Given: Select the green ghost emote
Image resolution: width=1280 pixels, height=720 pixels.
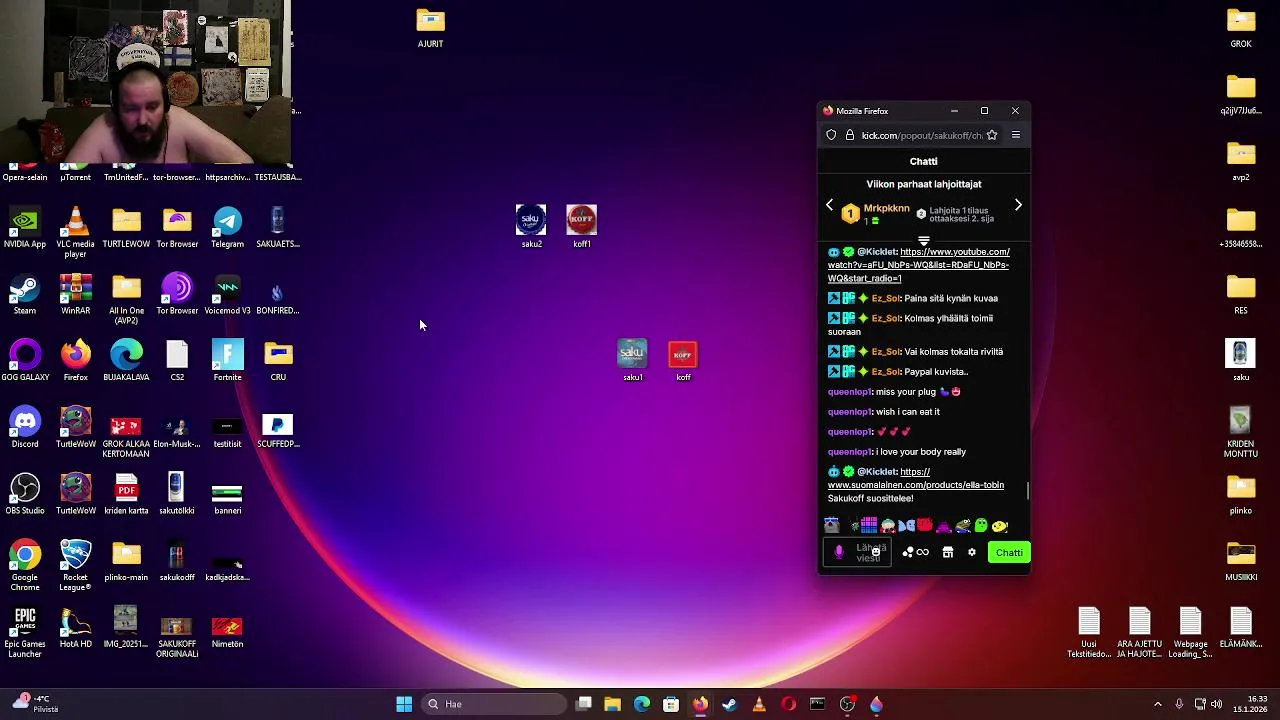Looking at the screenshot, I should [x=981, y=525].
